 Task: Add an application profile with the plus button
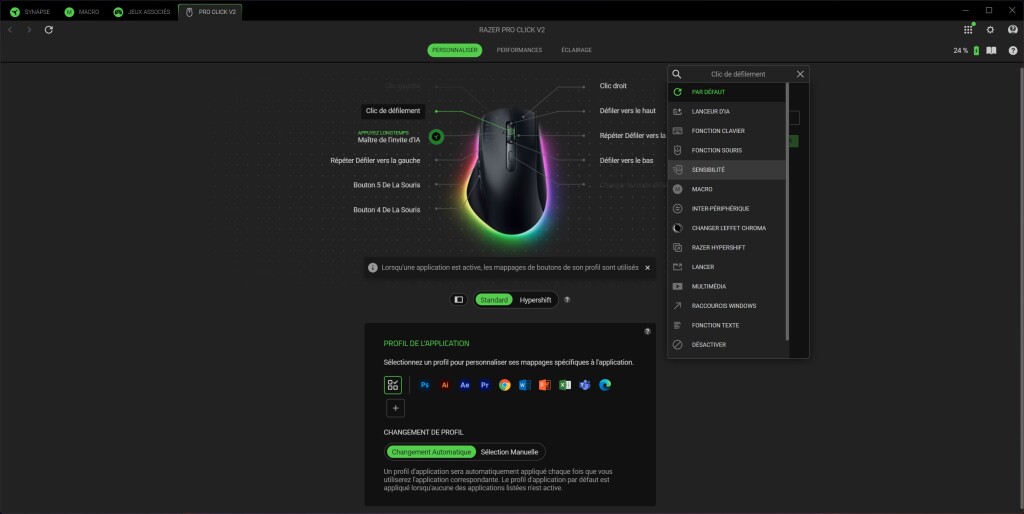[395, 408]
